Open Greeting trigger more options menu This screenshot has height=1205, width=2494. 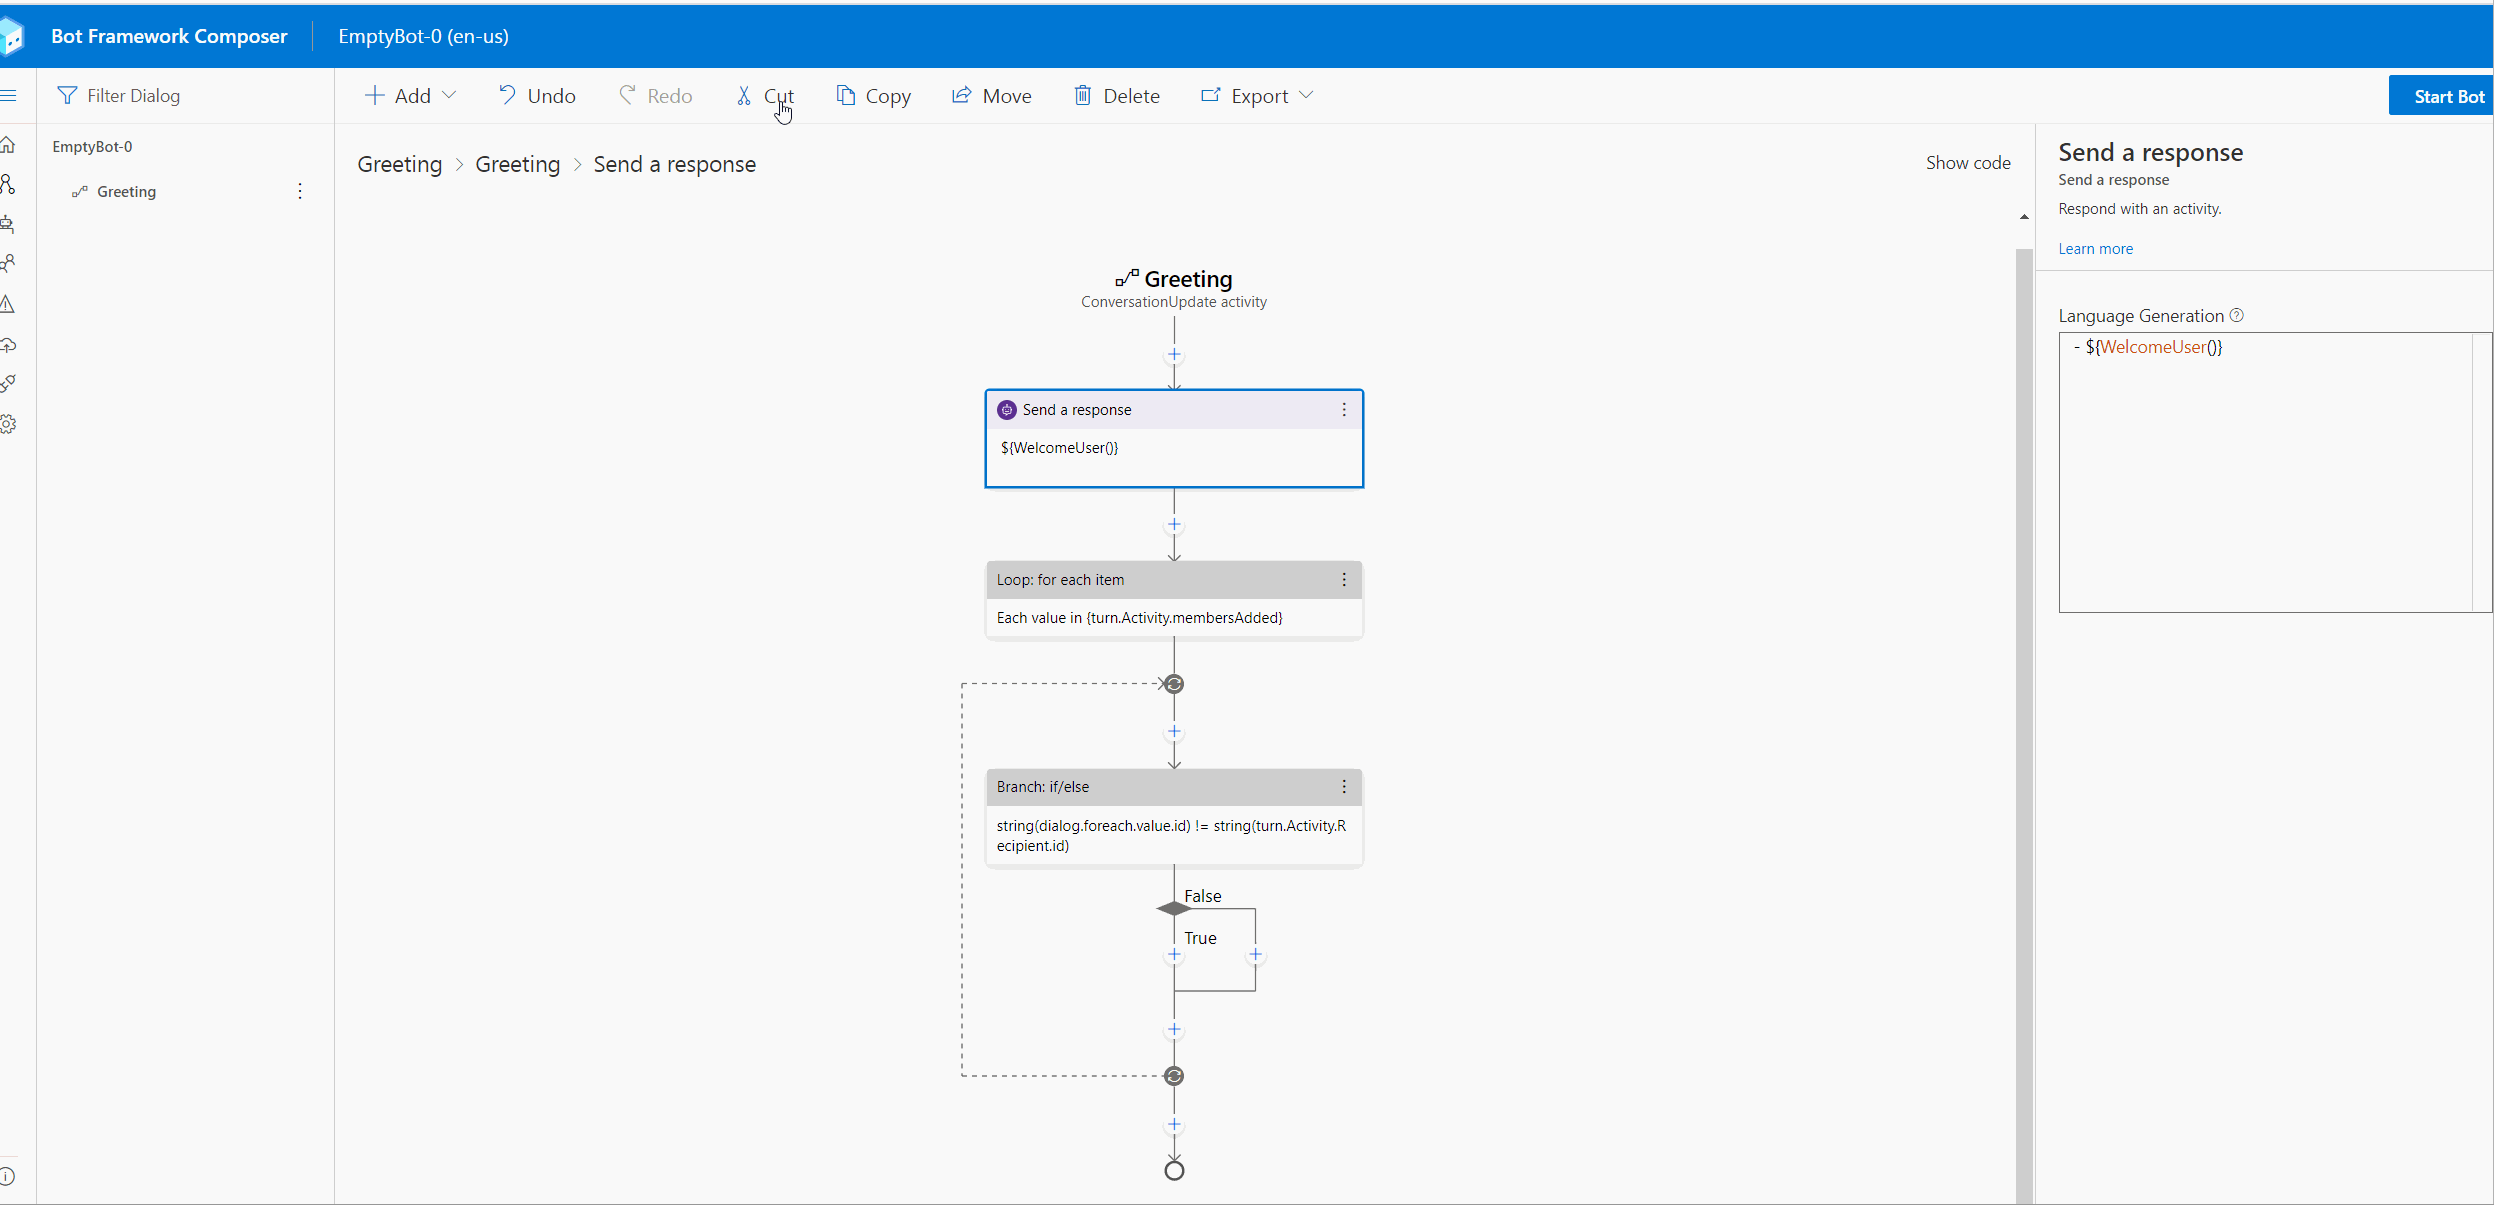coord(300,191)
